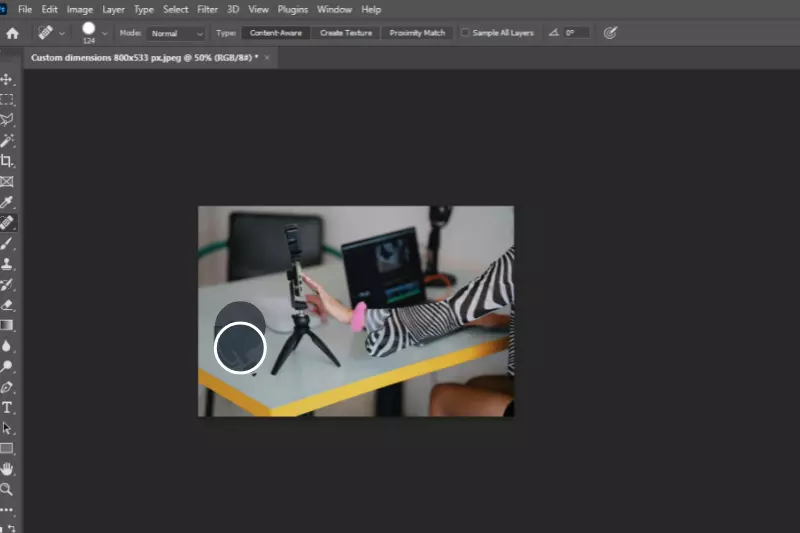Open the brush size picker dropdown
This screenshot has height=533, width=800.
[x=105, y=34]
